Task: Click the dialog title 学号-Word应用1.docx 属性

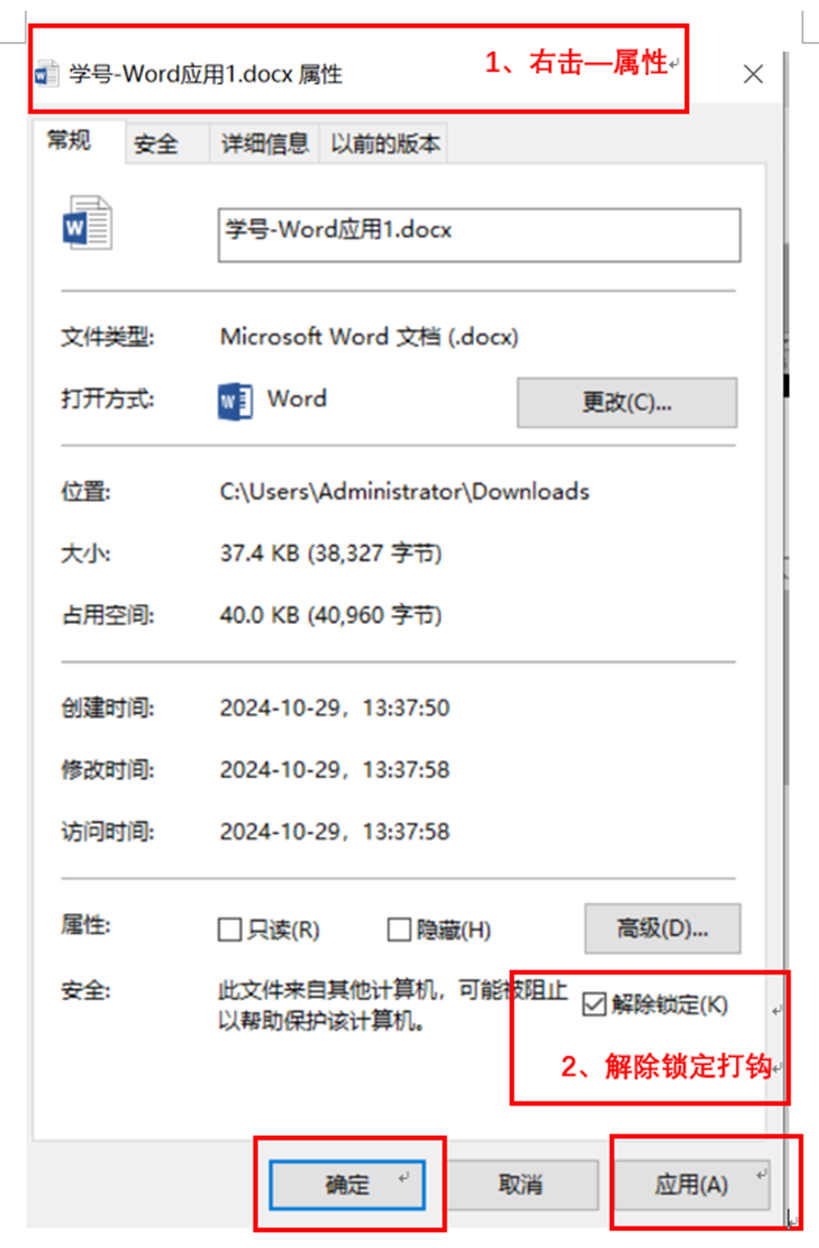Action: click(206, 75)
